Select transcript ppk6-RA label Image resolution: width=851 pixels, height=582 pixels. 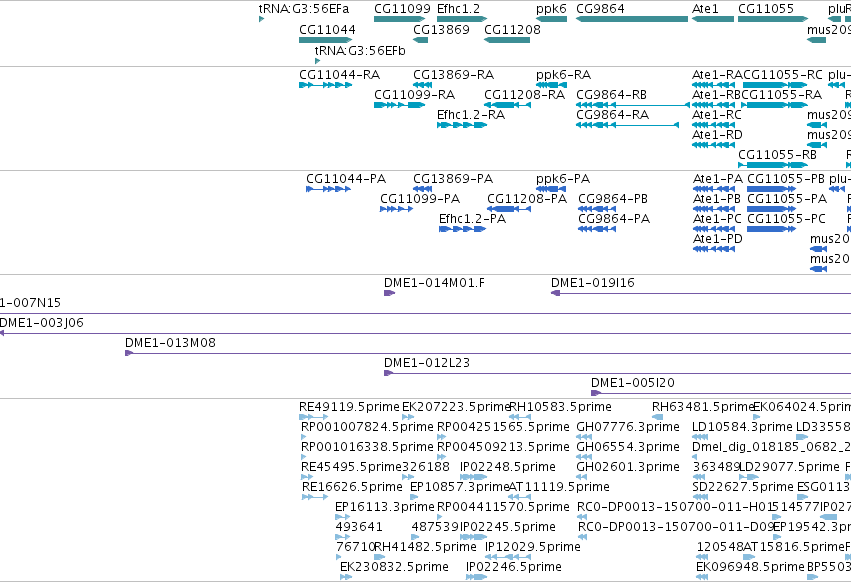(x=563, y=75)
